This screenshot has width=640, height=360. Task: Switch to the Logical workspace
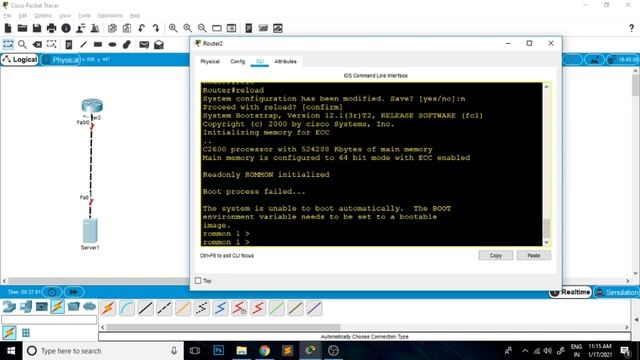click(20, 60)
